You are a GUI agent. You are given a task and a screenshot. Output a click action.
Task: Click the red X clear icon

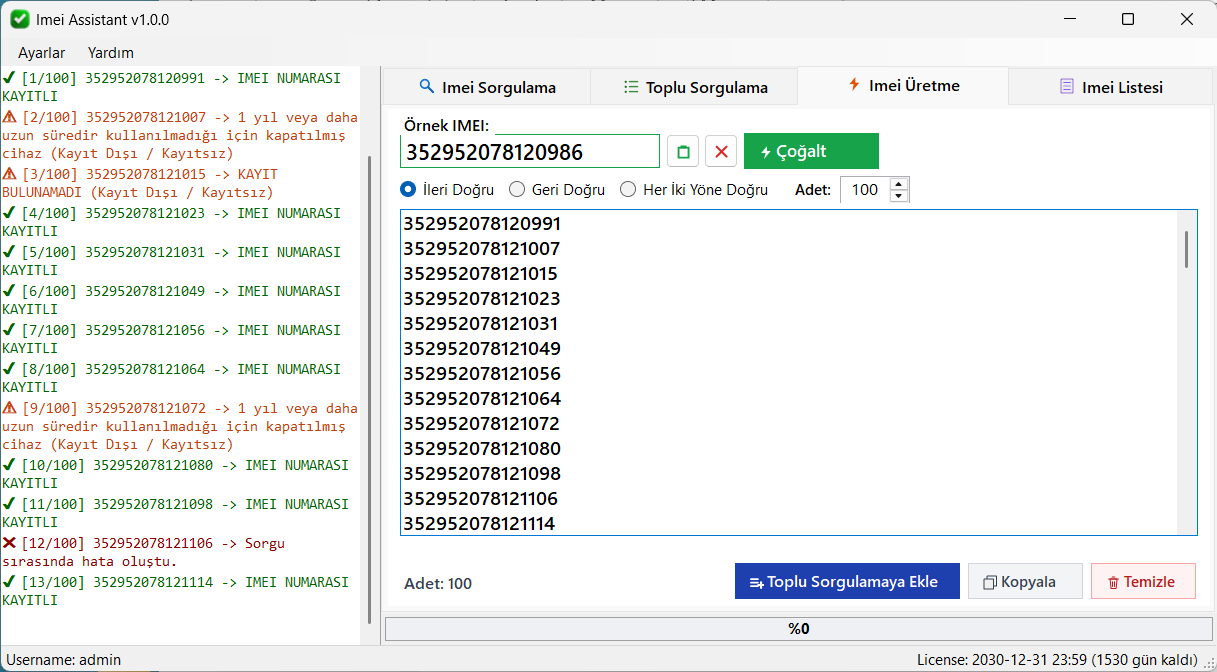pos(721,152)
